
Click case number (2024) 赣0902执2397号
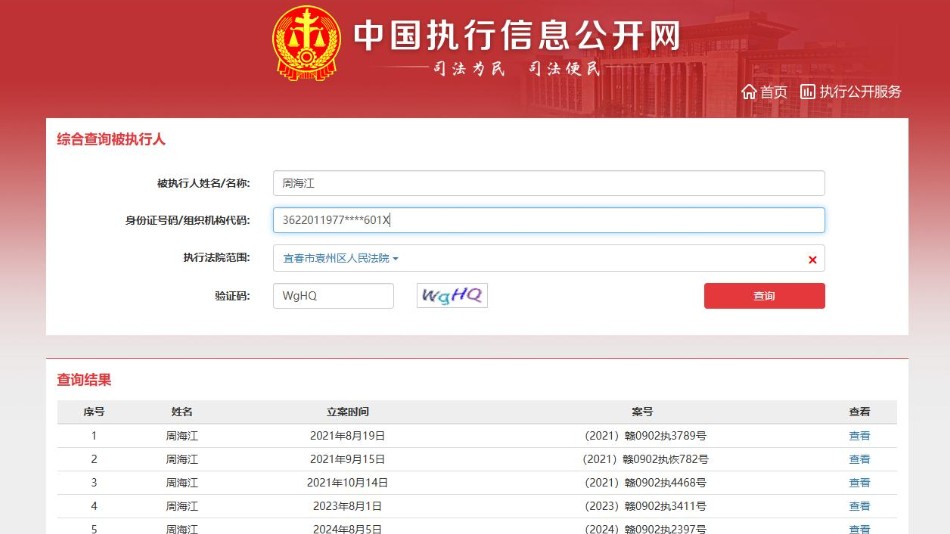(x=645, y=529)
